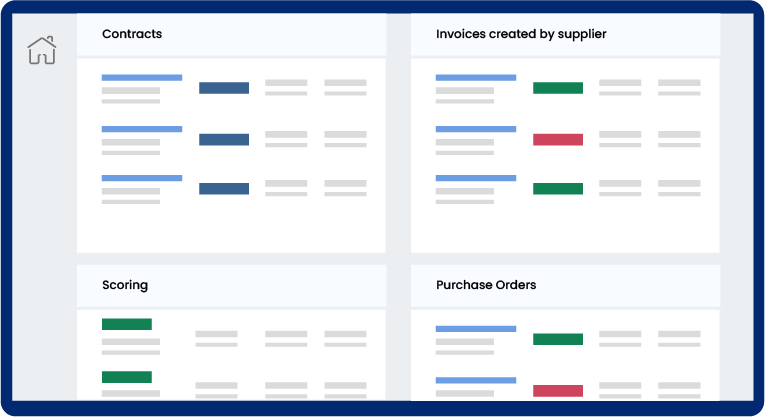Image resolution: width=765 pixels, height=417 pixels.
Task: Click the green status badge in Purchase Orders
Action: coord(558,339)
